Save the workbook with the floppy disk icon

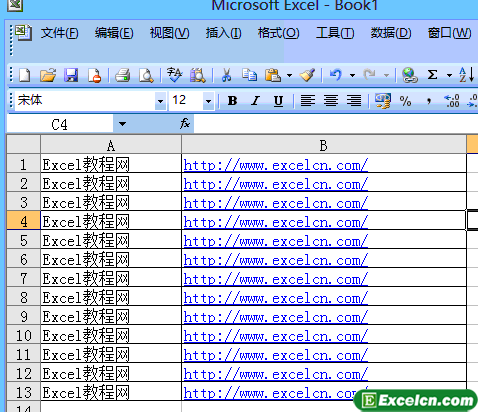[x=71, y=75]
